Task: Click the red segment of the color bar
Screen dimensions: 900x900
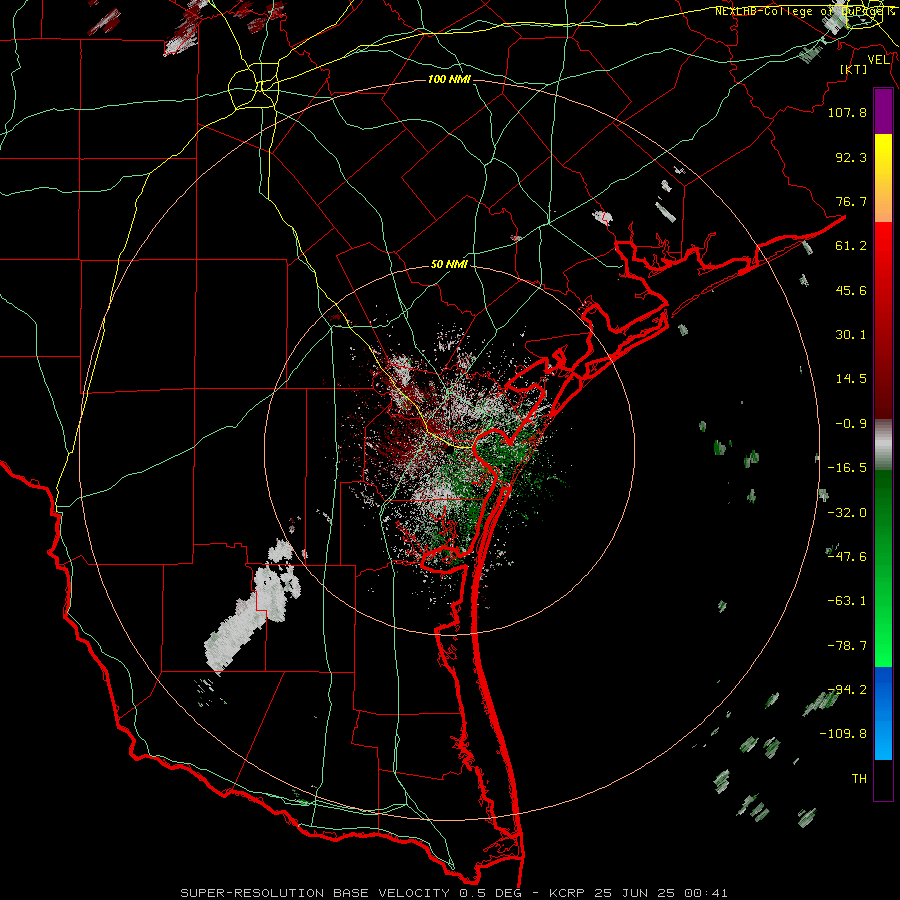Action: coord(883,319)
